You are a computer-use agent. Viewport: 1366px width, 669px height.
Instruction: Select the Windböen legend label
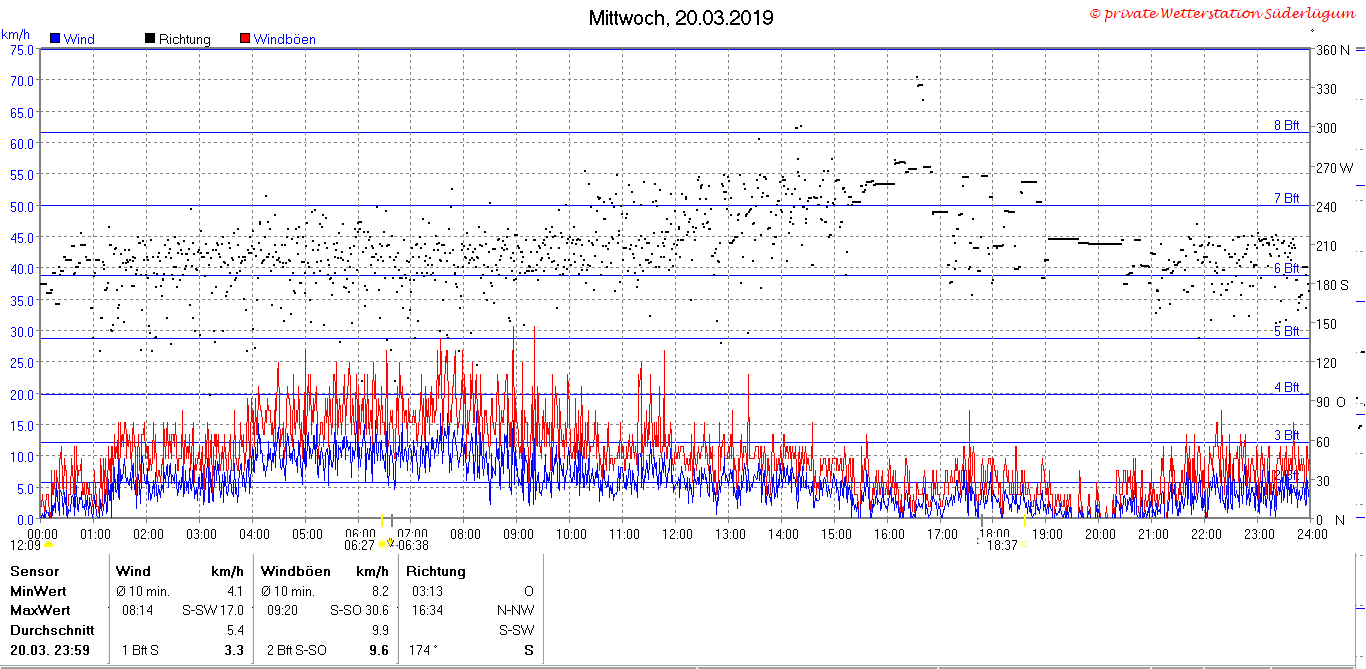click(284, 40)
